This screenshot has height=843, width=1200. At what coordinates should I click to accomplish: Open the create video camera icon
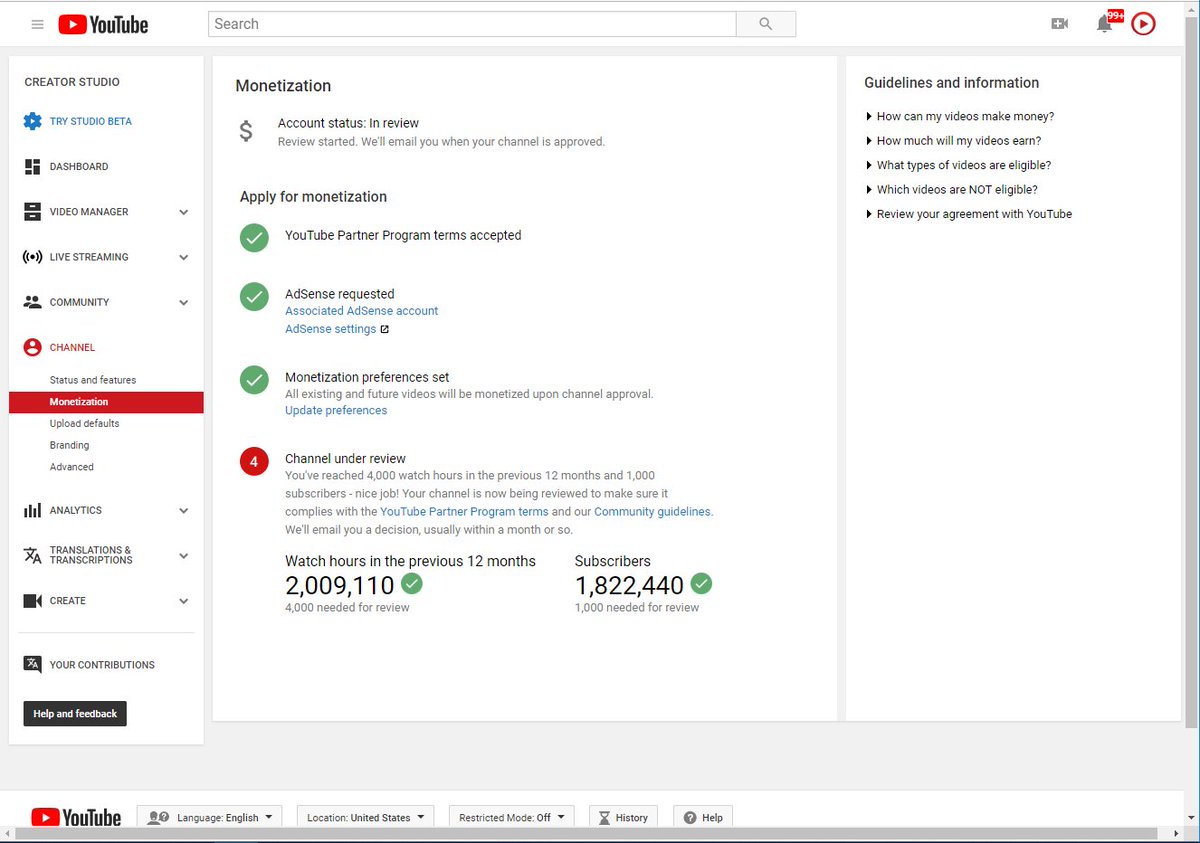[1060, 24]
